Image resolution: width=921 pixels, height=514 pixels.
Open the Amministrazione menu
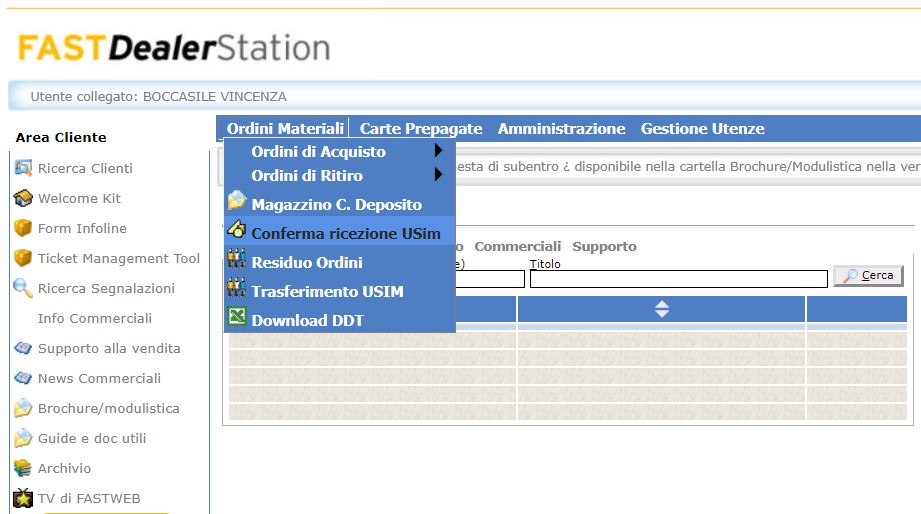coord(562,129)
